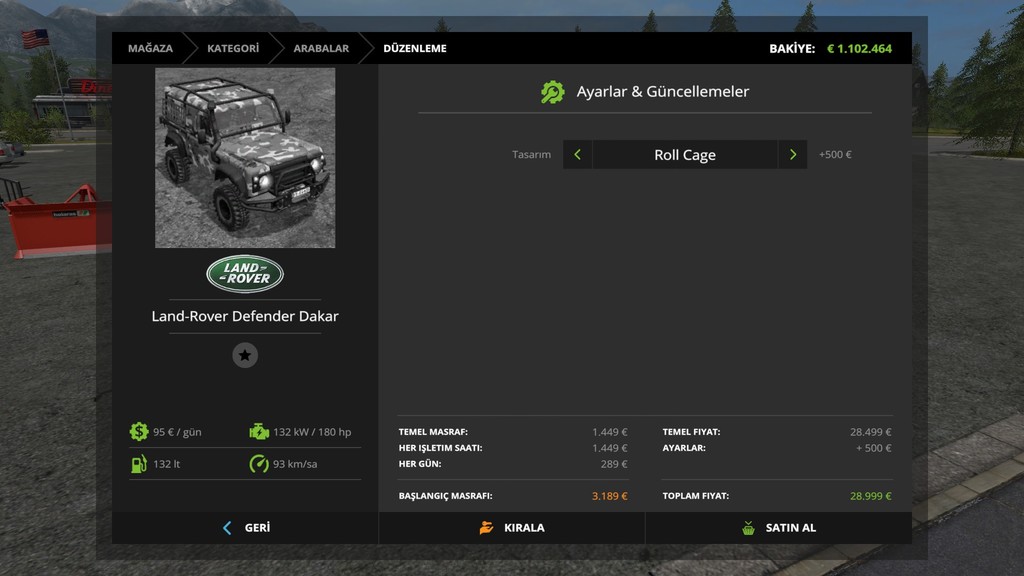The image size is (1024, 576).
Task: Click the green gear wrench settings icon
Action: click(x=552, y=92)
